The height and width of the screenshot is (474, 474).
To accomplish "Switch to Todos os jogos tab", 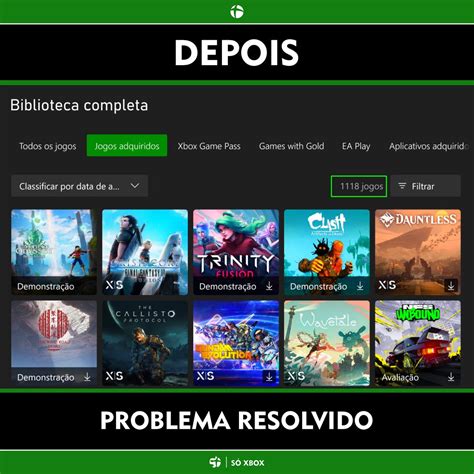I will point(48,146).
